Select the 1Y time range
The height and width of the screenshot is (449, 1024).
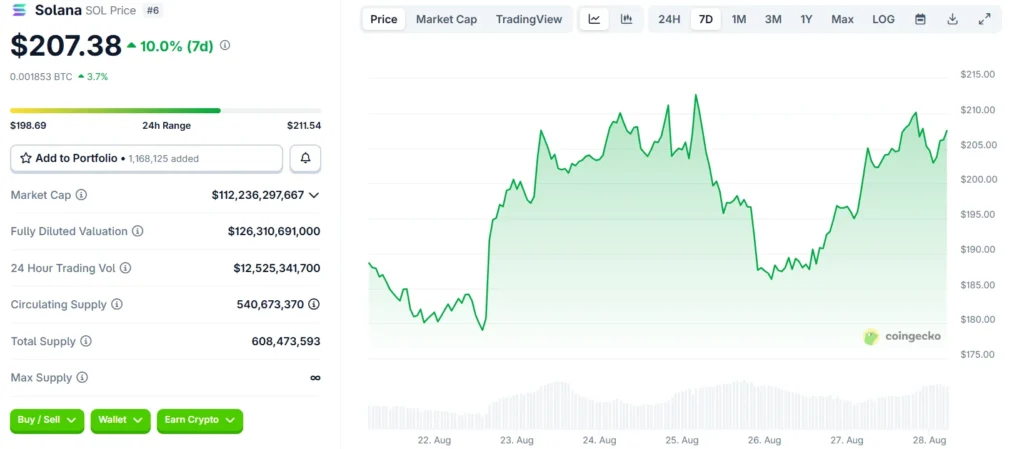[806, 19]
